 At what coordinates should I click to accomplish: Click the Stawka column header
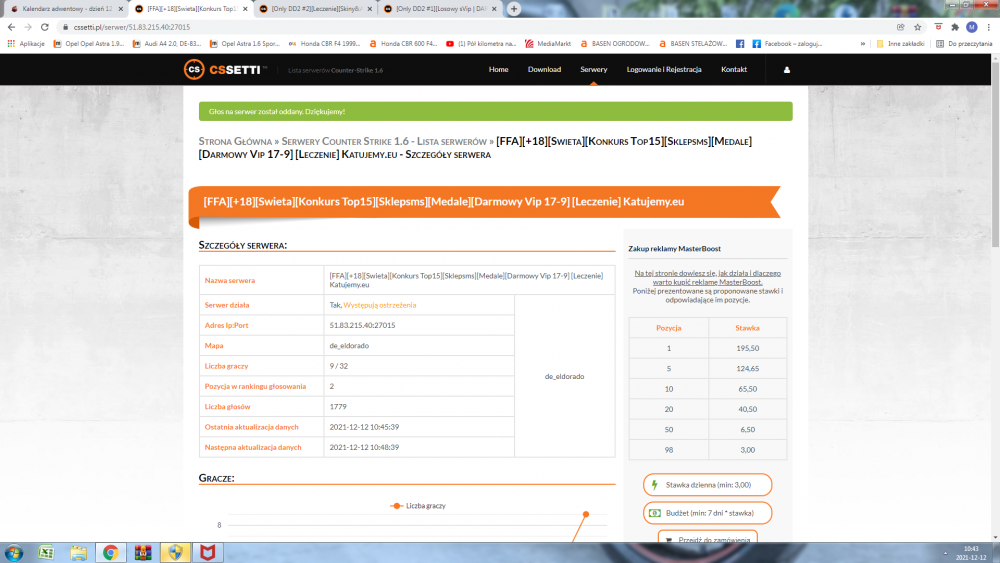pos(747,328)
